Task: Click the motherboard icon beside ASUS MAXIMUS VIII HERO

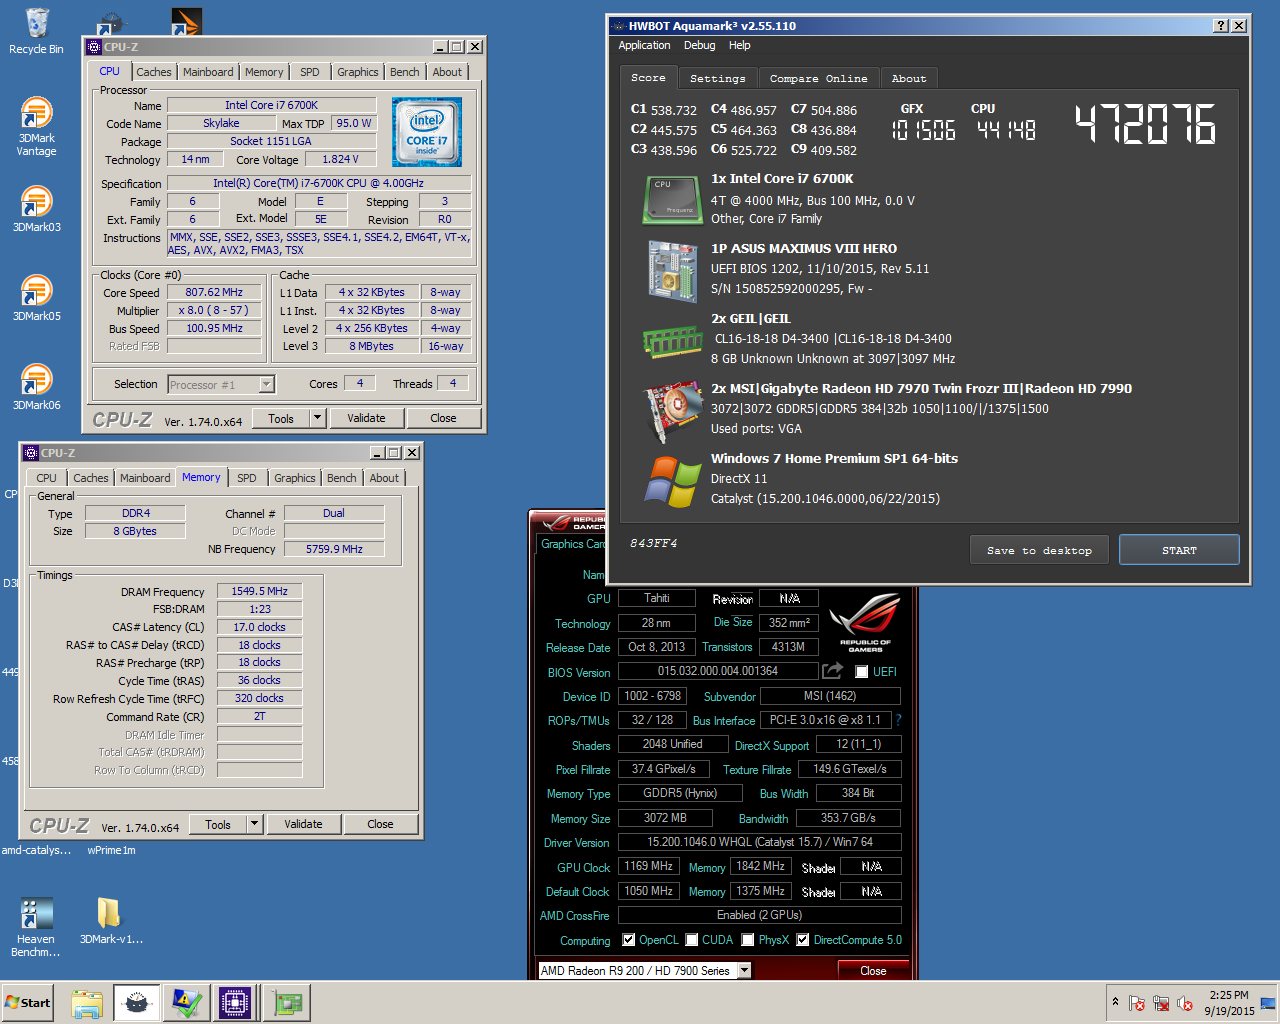Action: click(672, 271)
